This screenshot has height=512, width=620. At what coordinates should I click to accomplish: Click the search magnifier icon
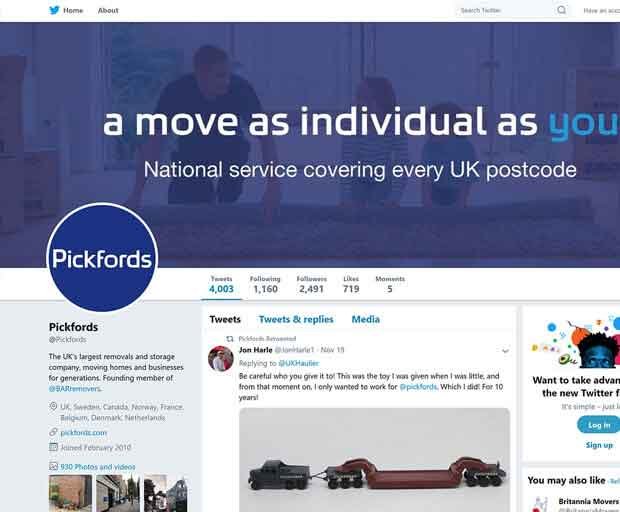tap(561, 10)
